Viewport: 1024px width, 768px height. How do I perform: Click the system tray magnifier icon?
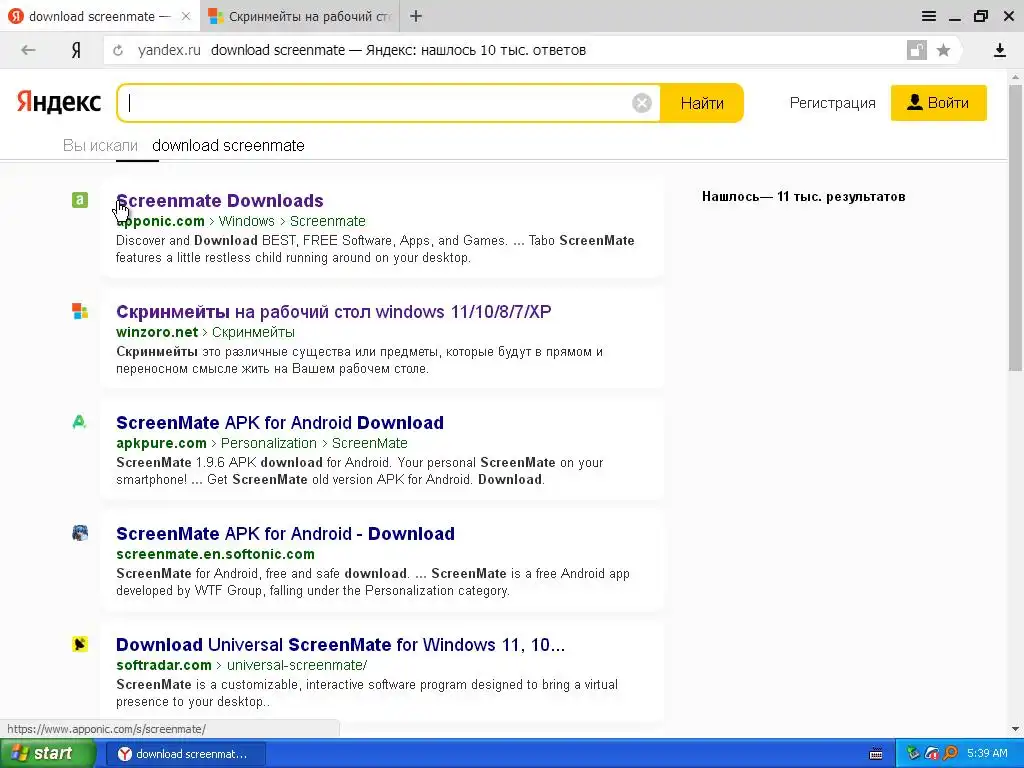(x=950, y=754)
